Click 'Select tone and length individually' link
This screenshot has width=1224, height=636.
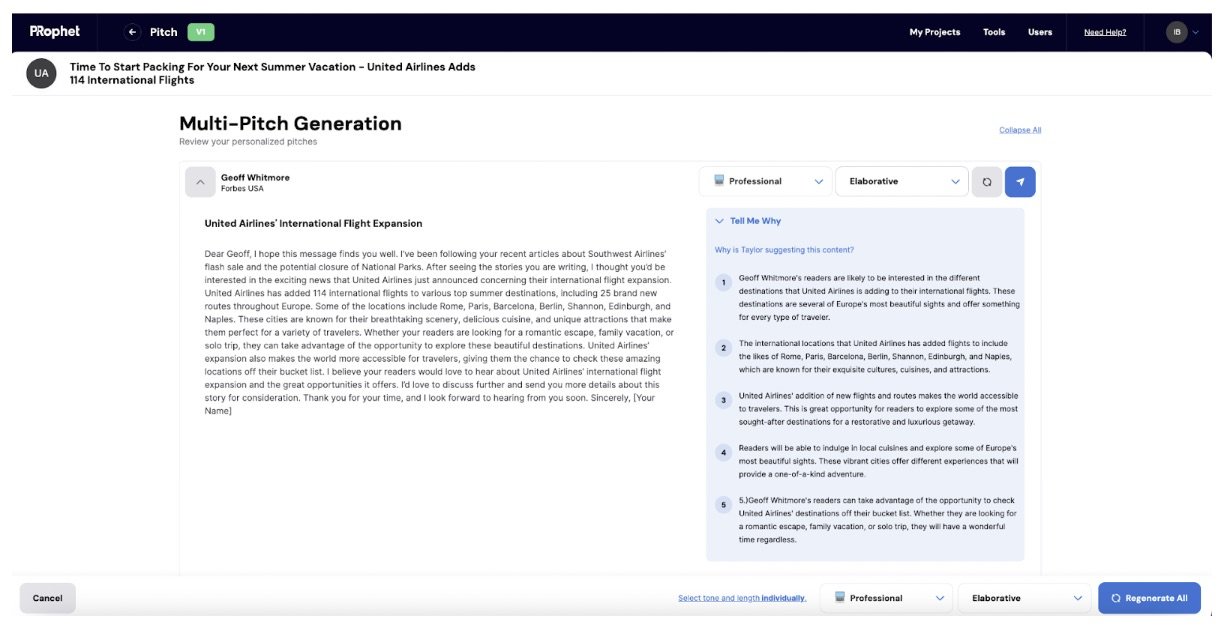click(x=742, y=598)
